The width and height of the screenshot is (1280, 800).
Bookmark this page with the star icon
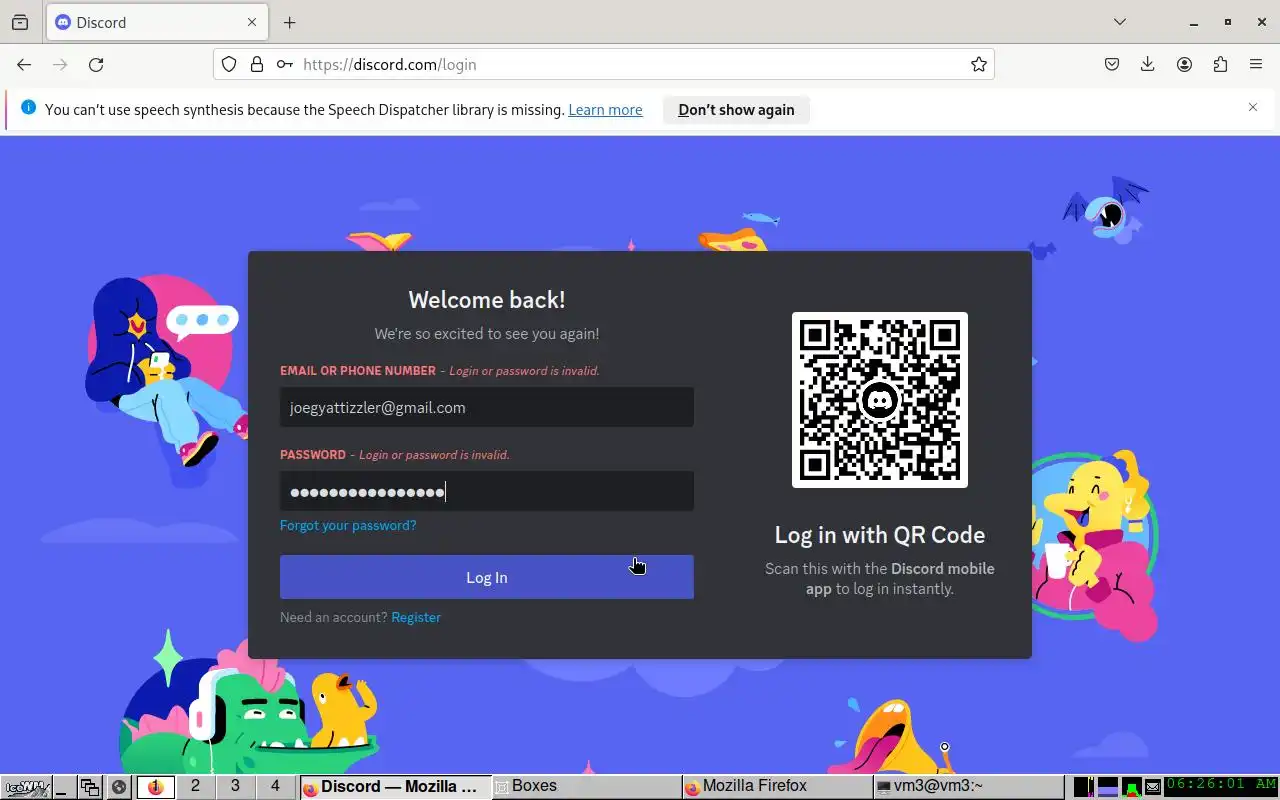pos(979,64)
